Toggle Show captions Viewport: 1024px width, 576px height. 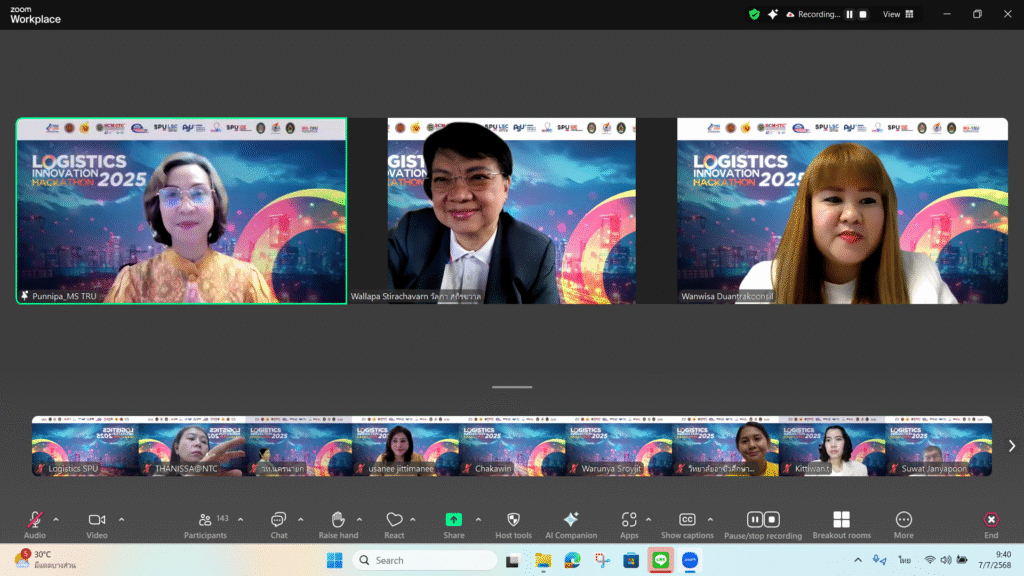point(687,525)
